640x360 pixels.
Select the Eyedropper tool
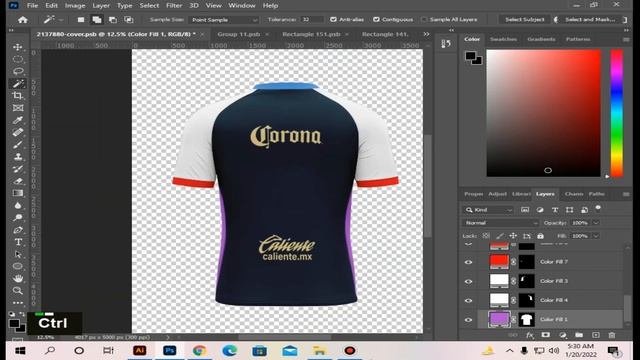point(18,120)
